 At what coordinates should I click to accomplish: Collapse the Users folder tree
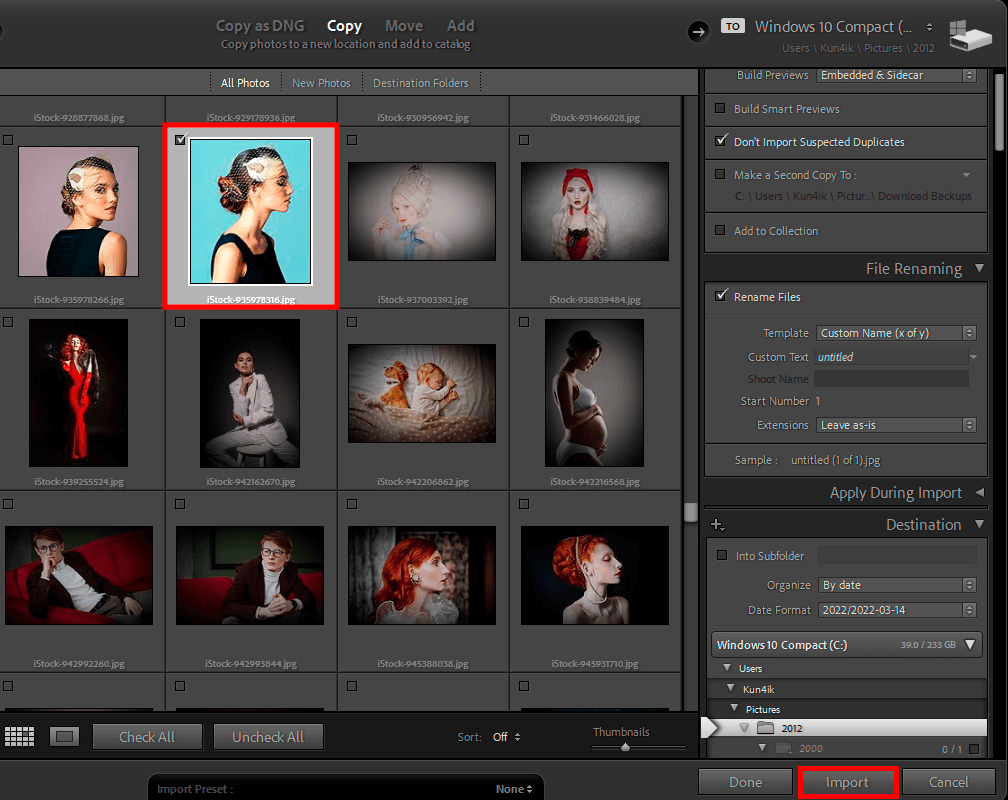[x=727, y=668]
